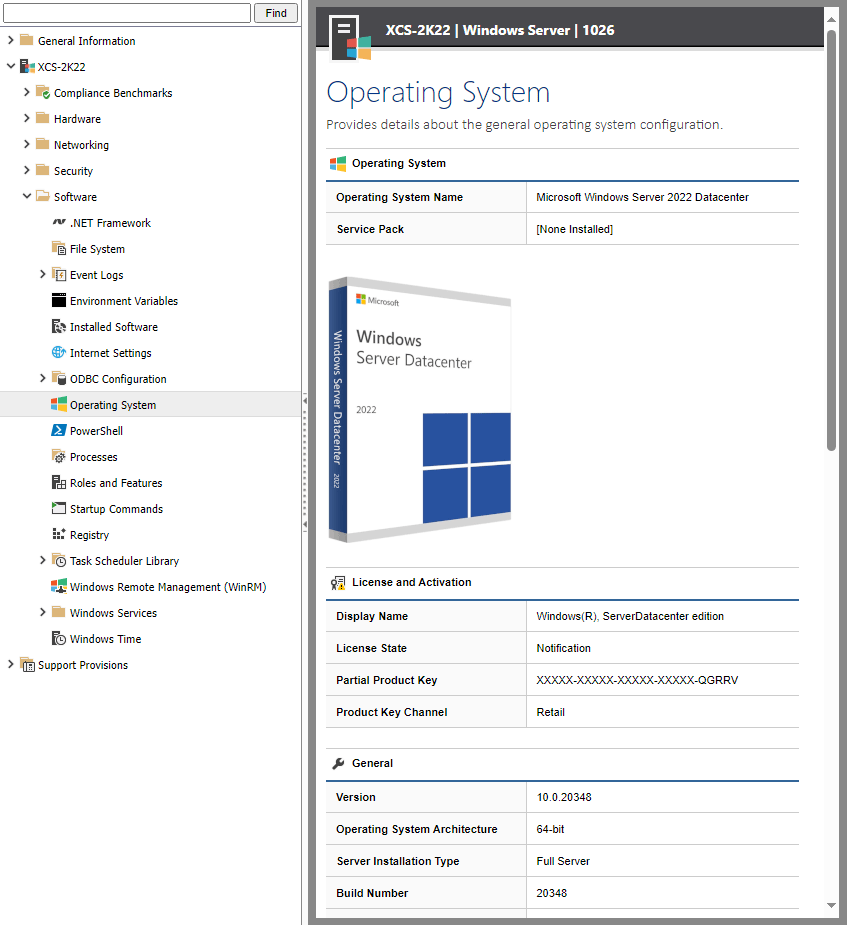
Task: Open Environment Variables page
Action: [124, 301]
